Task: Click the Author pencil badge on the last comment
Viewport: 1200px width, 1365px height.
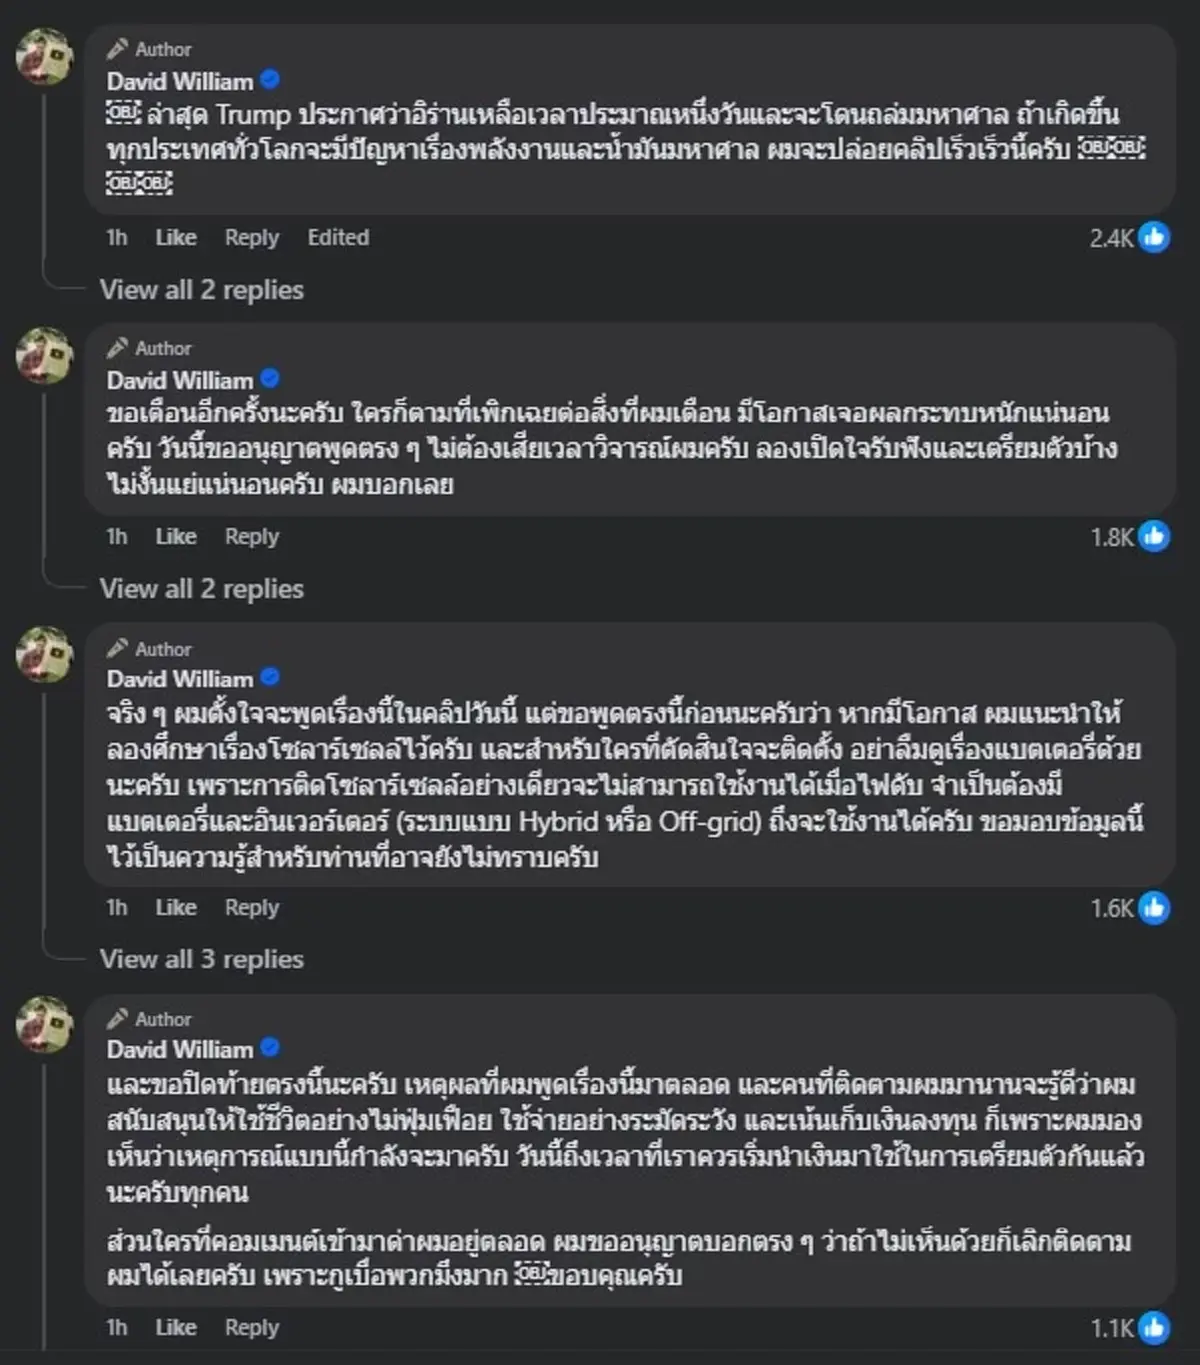Action: click(120, 1018)
